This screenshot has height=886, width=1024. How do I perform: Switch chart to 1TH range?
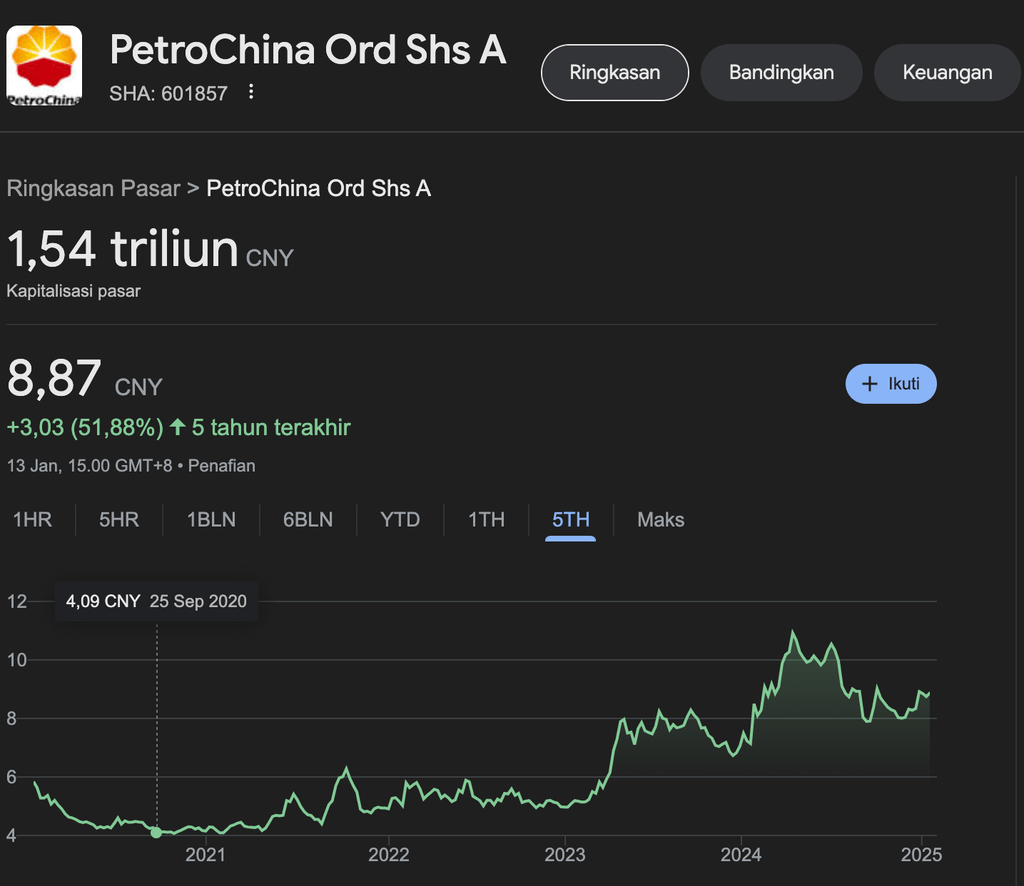point(487,520)
